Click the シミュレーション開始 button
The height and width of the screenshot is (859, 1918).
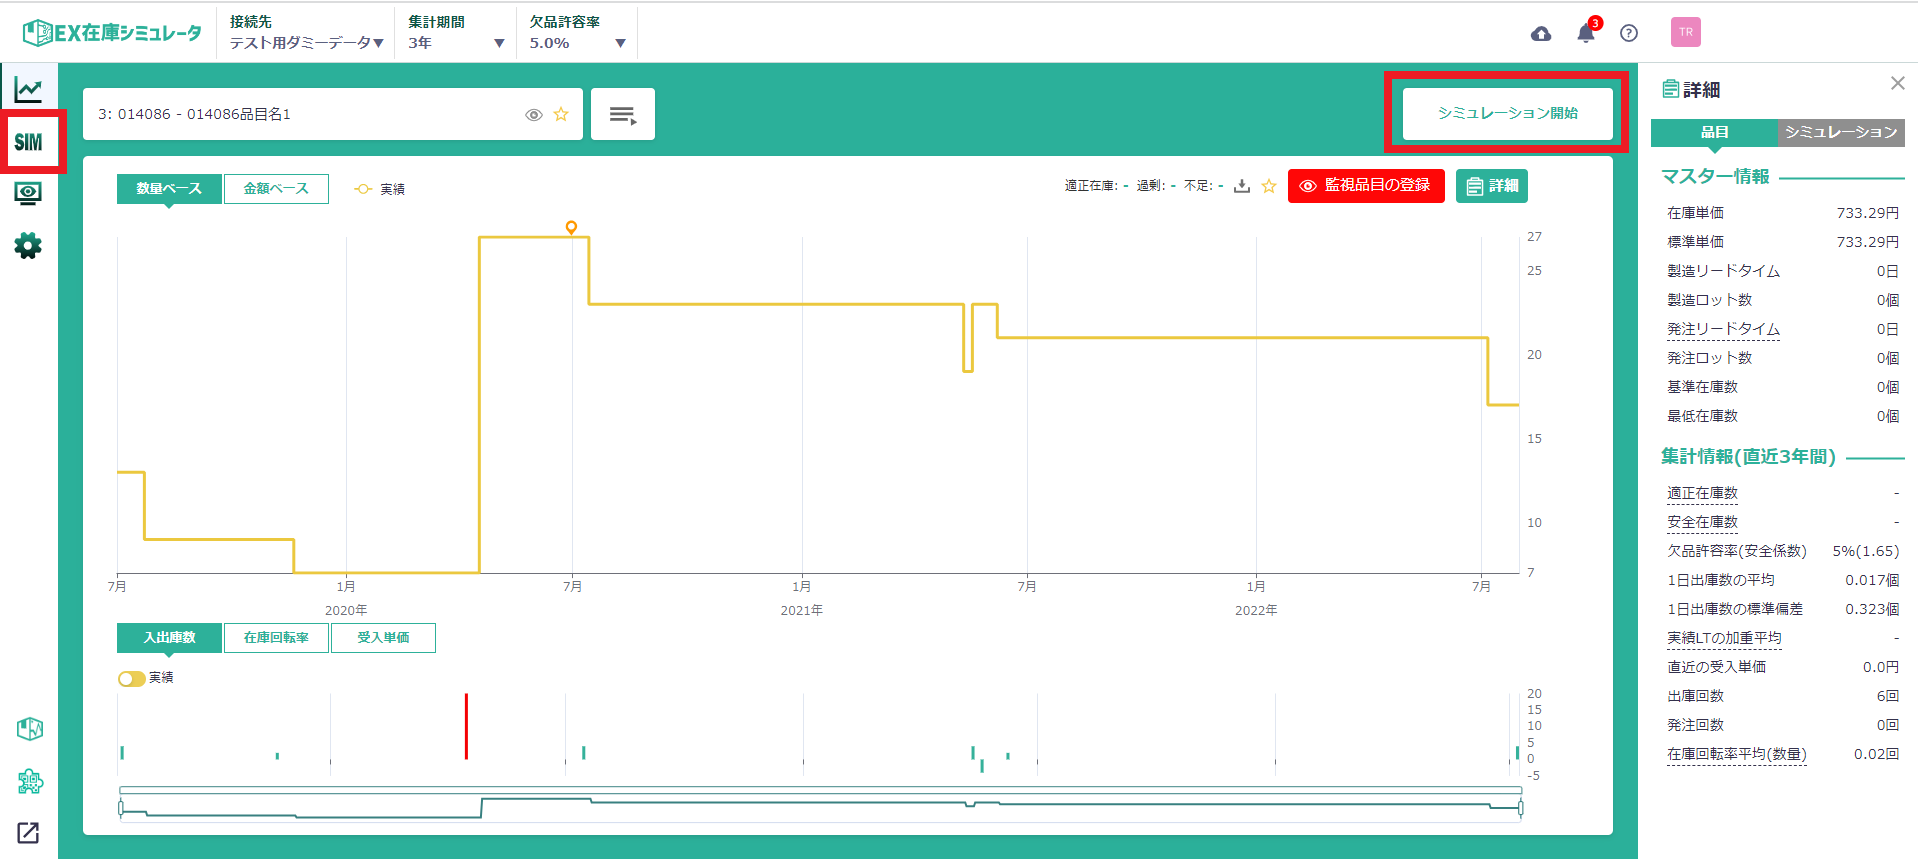1507,113
